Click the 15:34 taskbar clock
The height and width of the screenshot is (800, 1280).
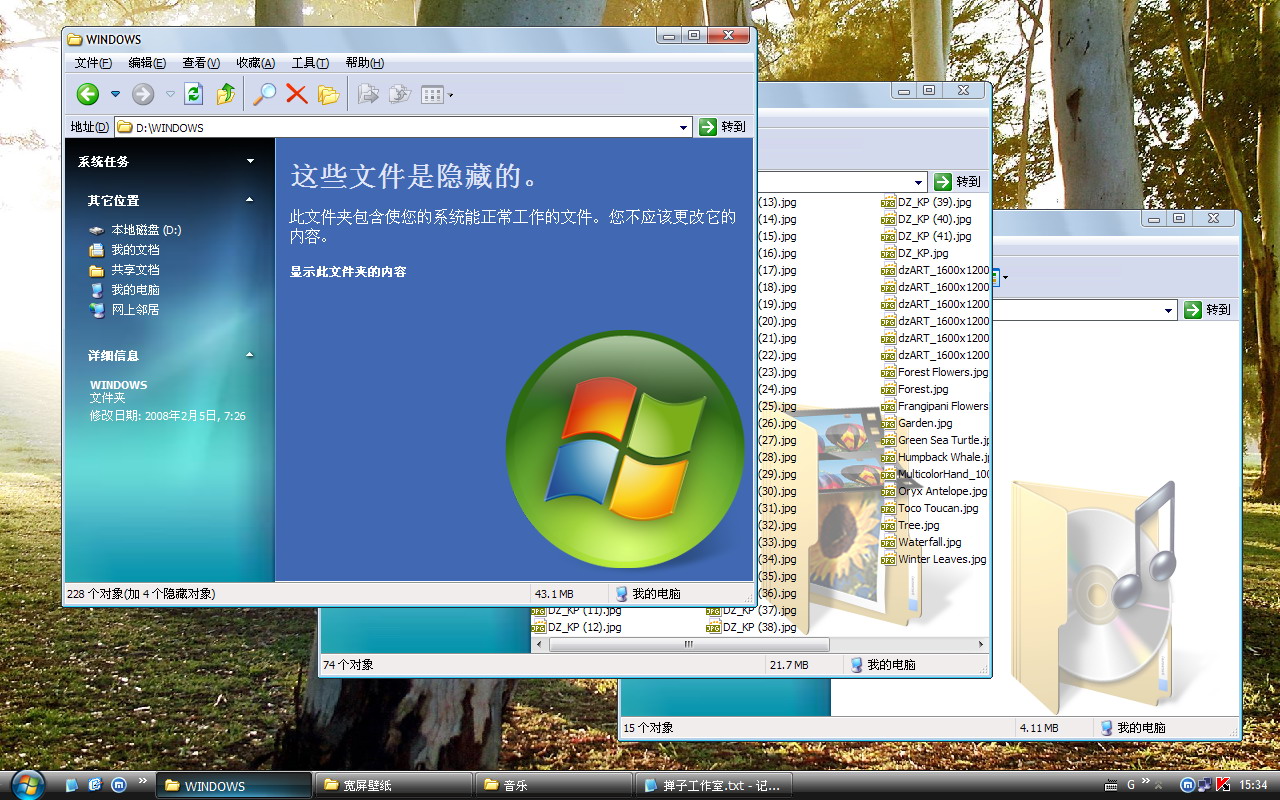[x=1254, y=785]
